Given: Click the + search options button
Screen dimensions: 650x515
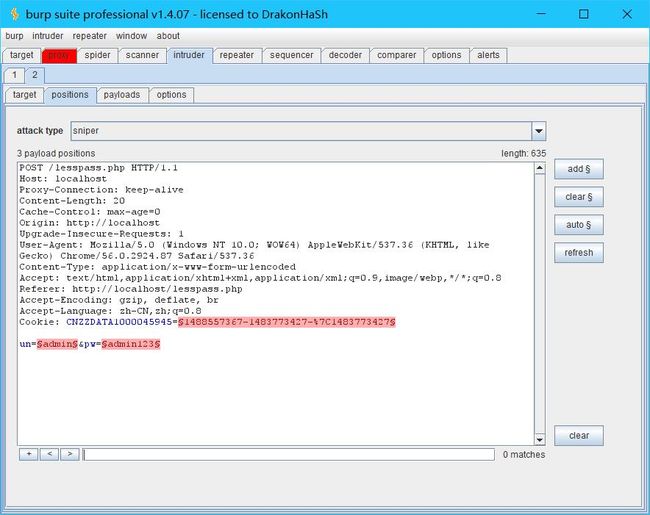Looking at the screenshot, I should pyautogui.click(x=29, y=454).
